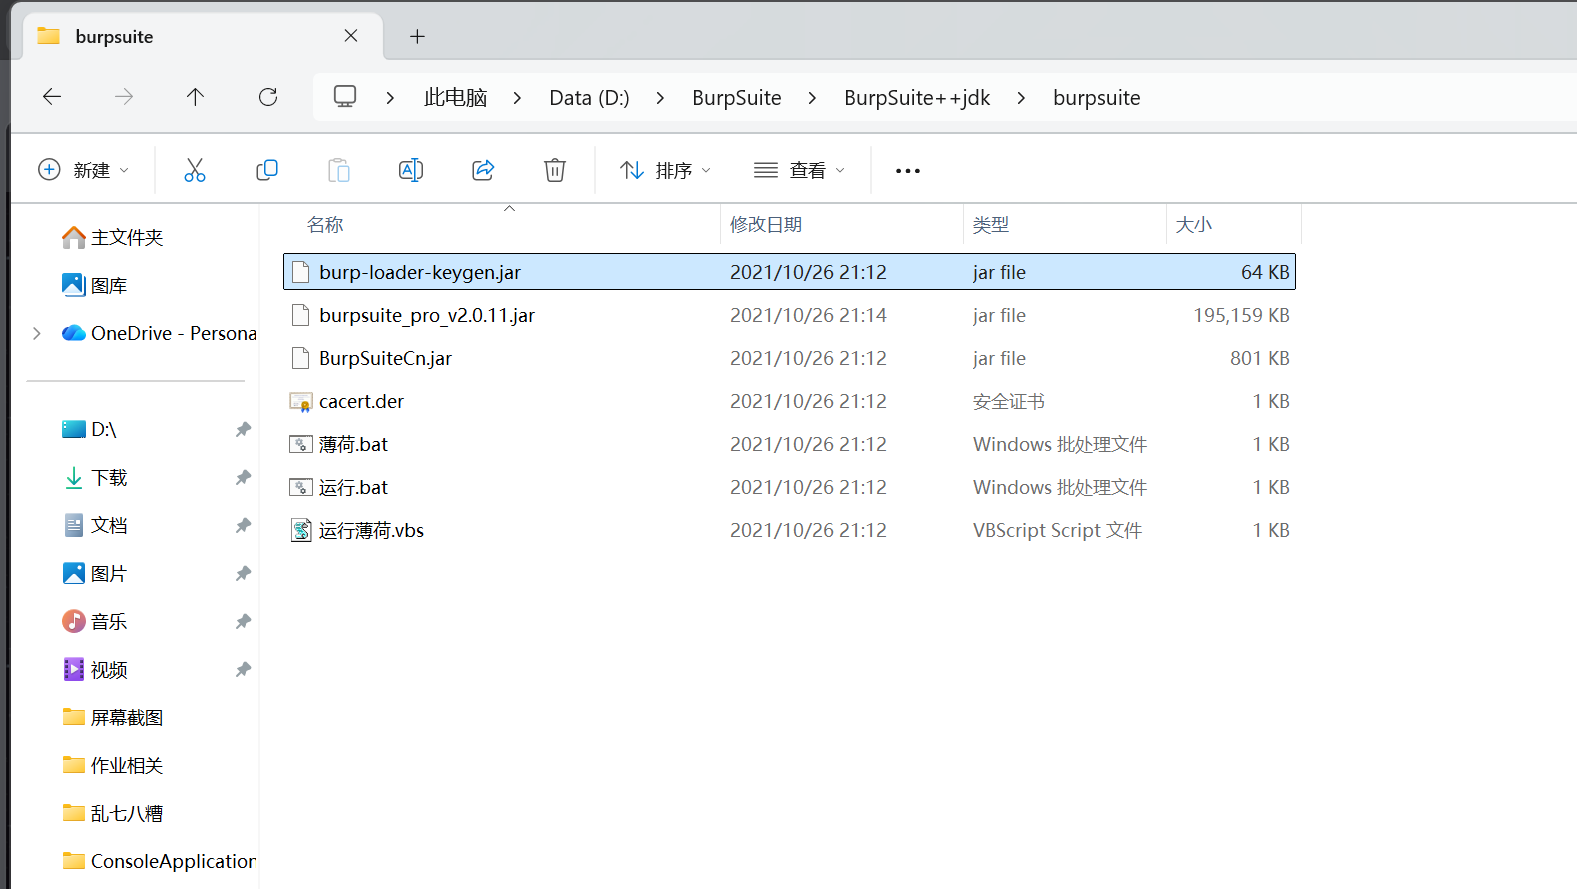Click the VBScript Script 文件 type cell
The width and height of the screenshot is (1577, 889).
pyautogui.click(x=1057, y=530)
